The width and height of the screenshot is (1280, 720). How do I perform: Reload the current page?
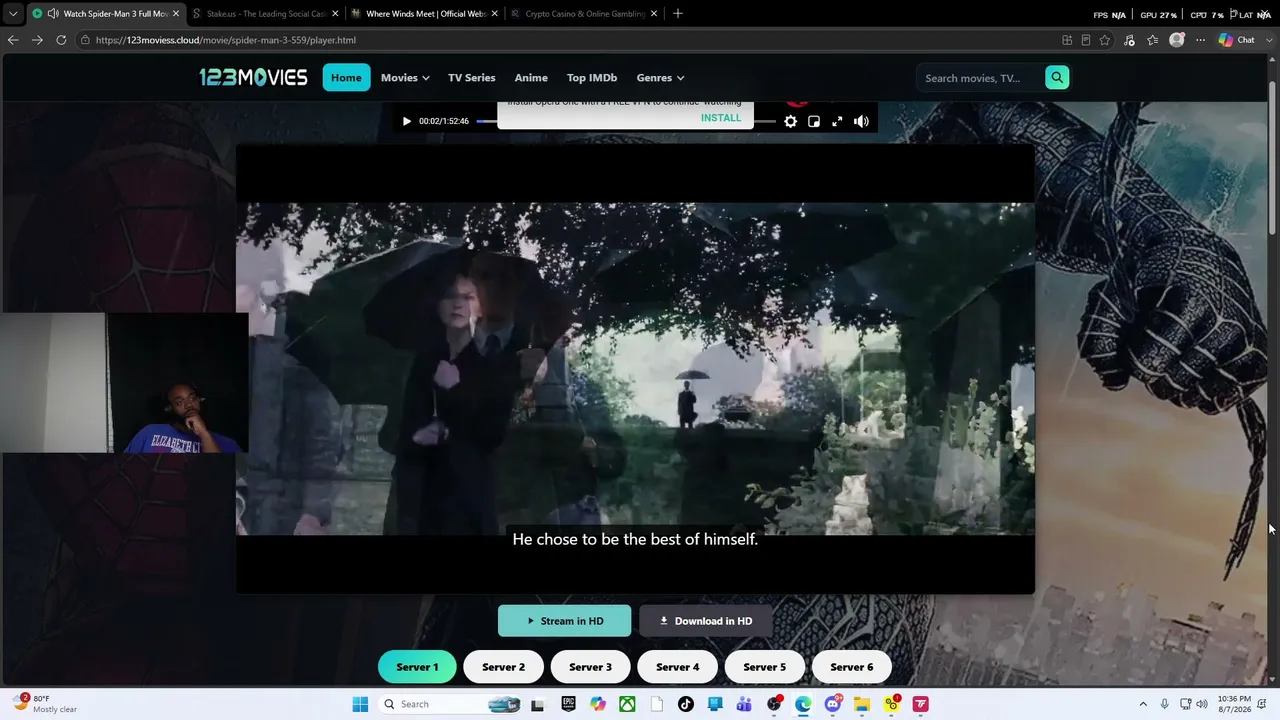pos(61,40)
